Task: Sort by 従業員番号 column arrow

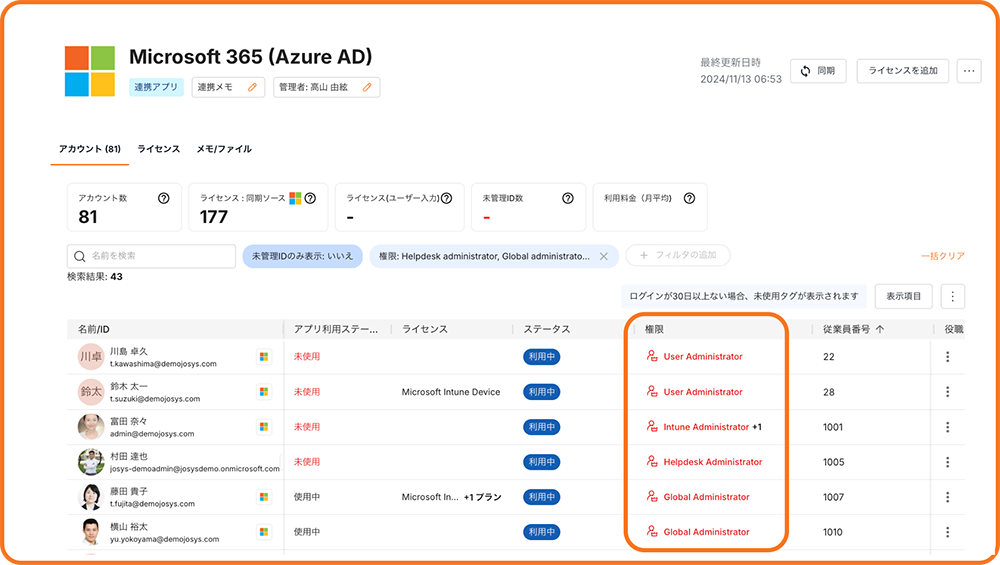Action: pyautogui.click(x=880, y=329)
